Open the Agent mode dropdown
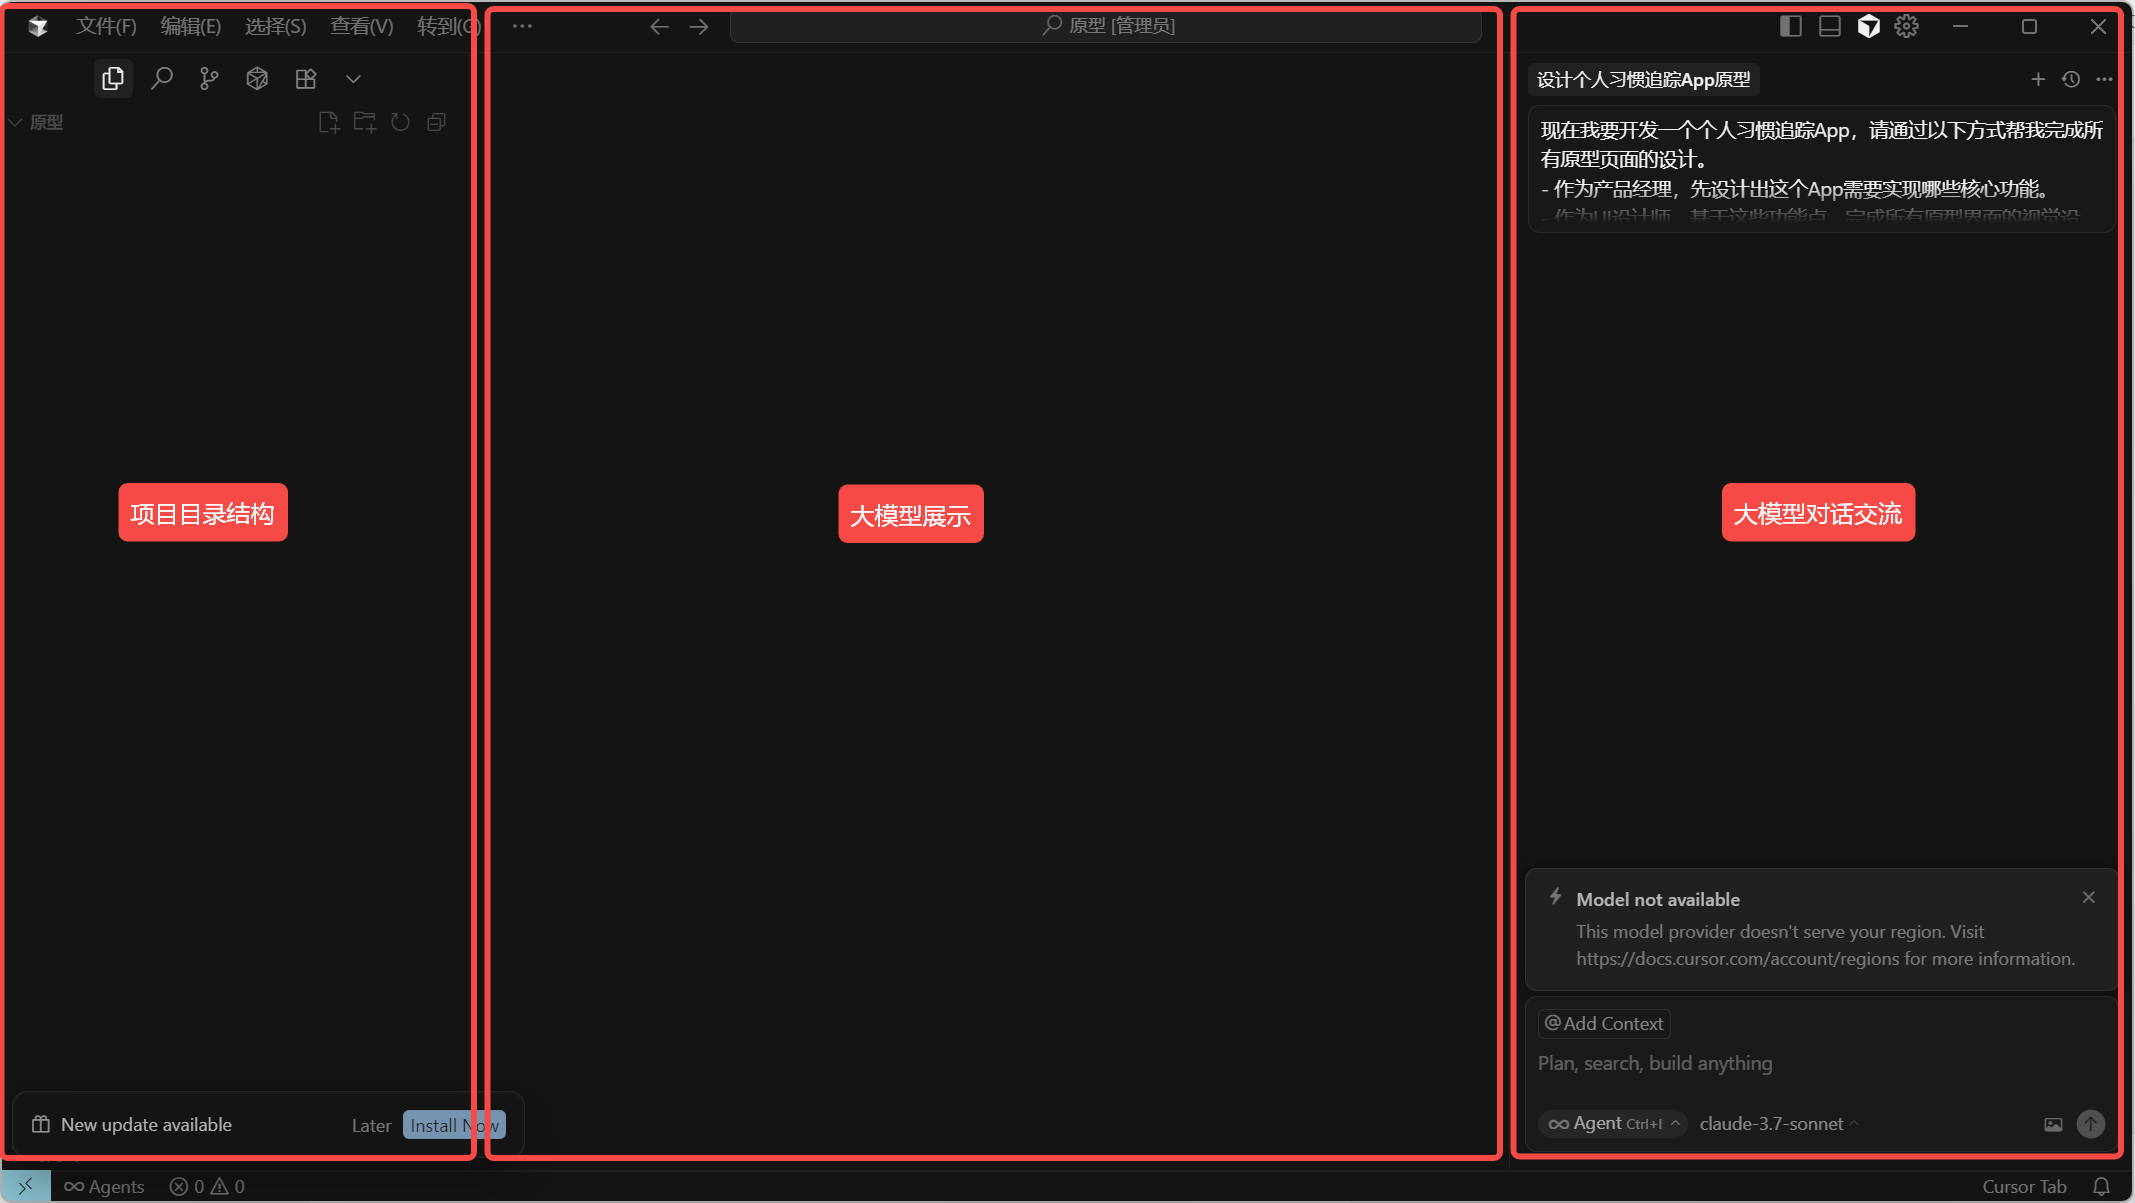 pos(1612,1123)
